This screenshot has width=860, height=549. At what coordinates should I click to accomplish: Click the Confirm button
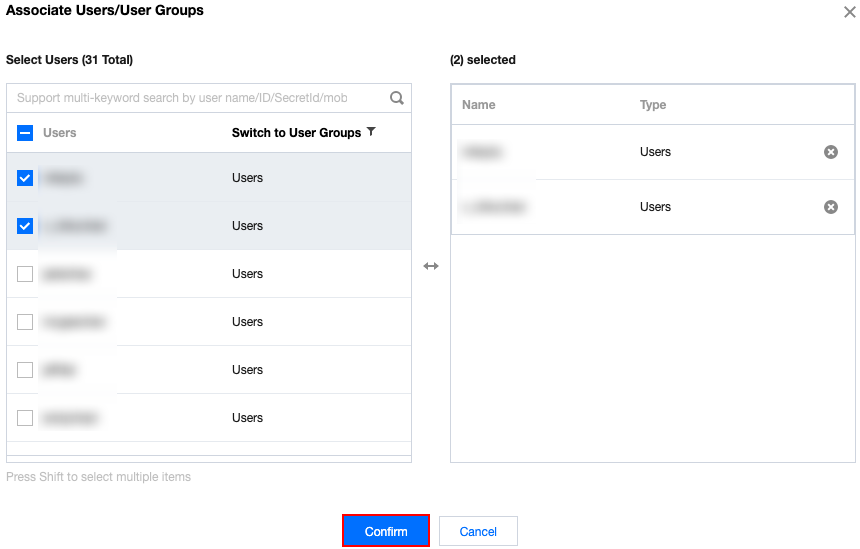click(386, 531)
